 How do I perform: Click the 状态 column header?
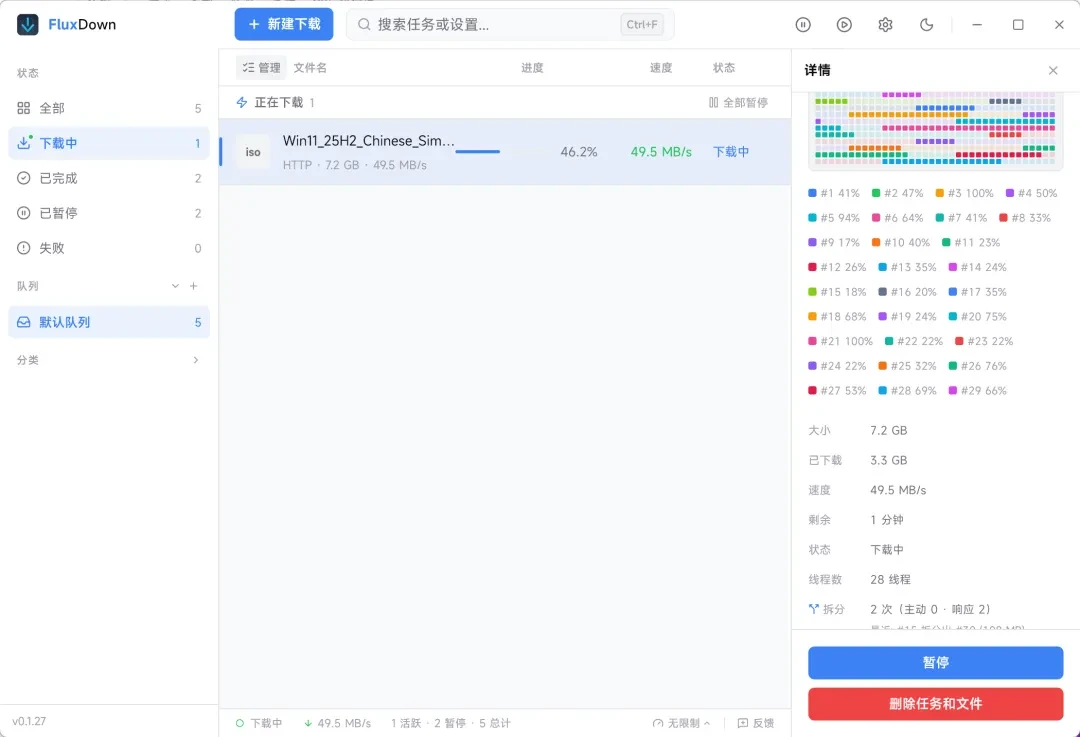tap(724, 68)
